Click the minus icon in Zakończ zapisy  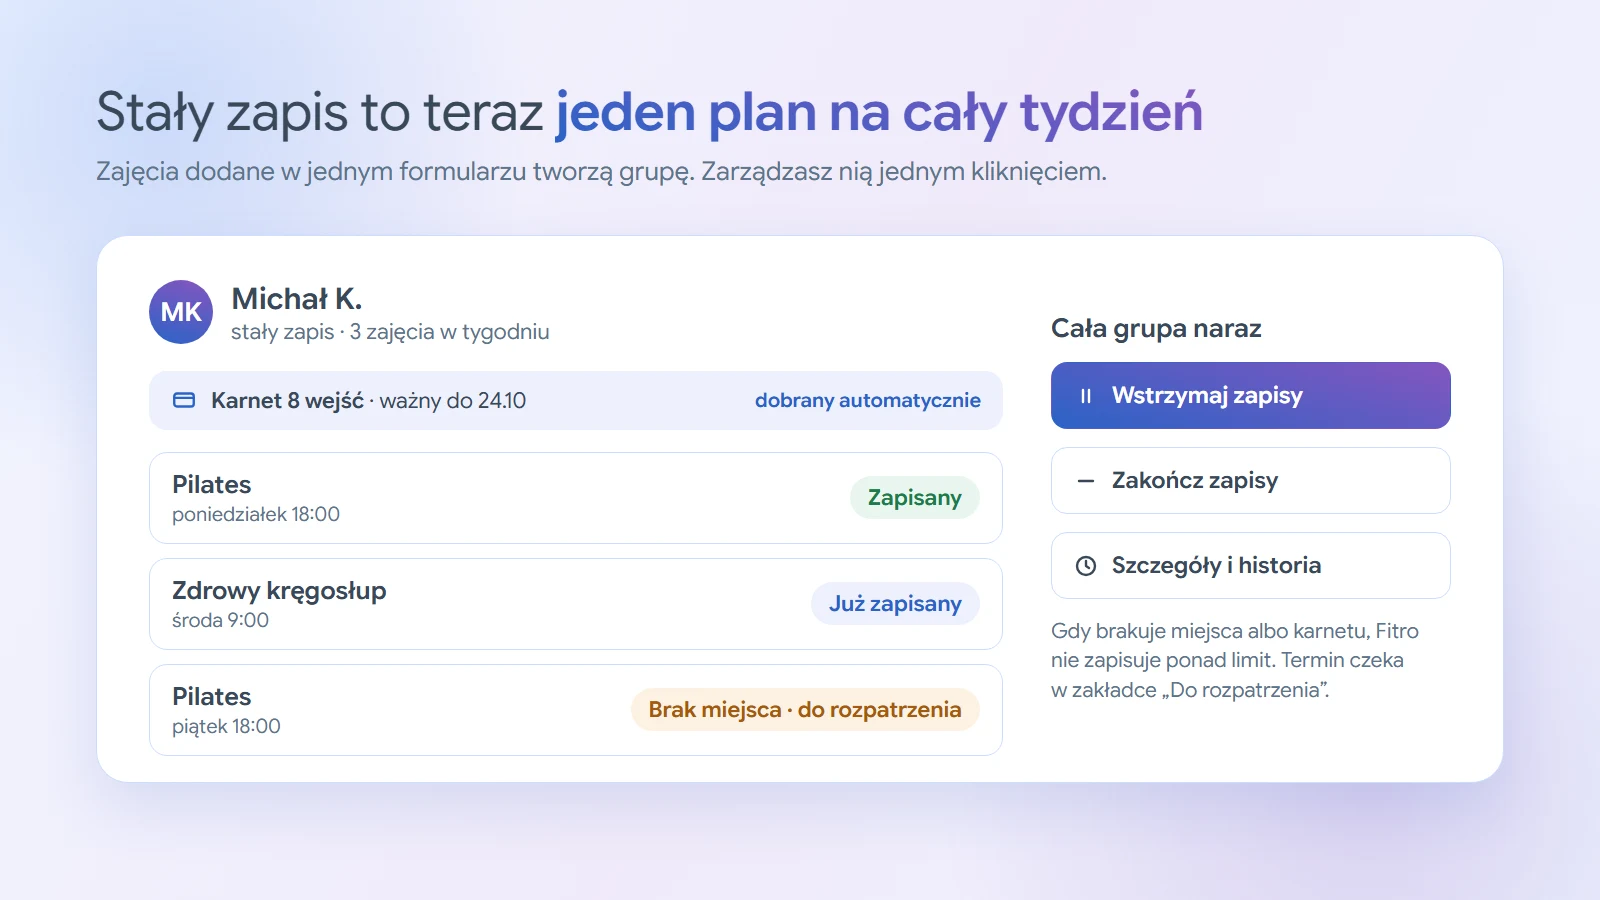[x=1086, y=481]
